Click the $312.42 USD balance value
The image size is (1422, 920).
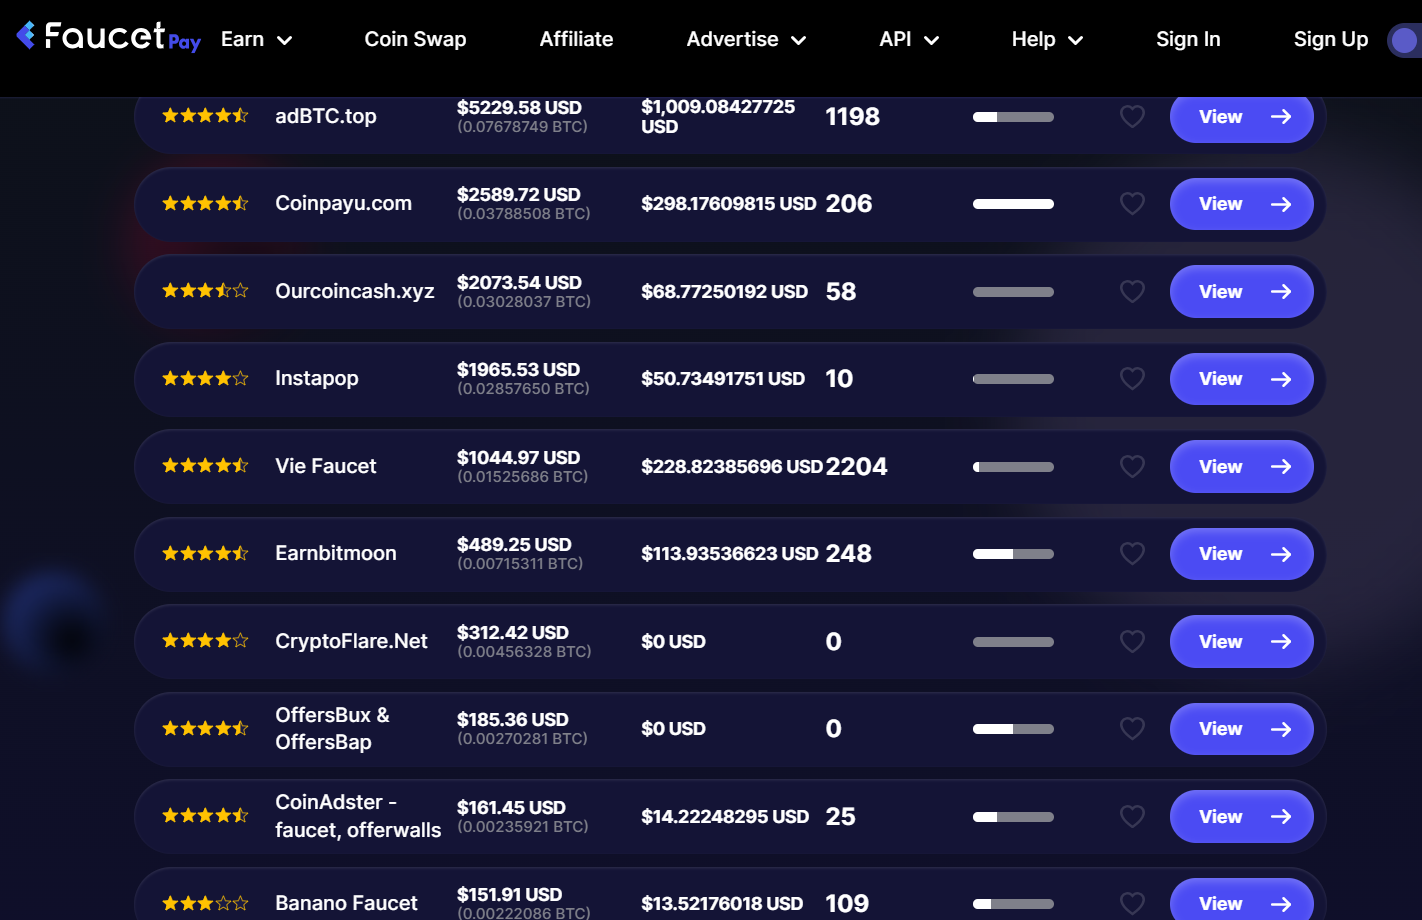click(x=513, y=633)
